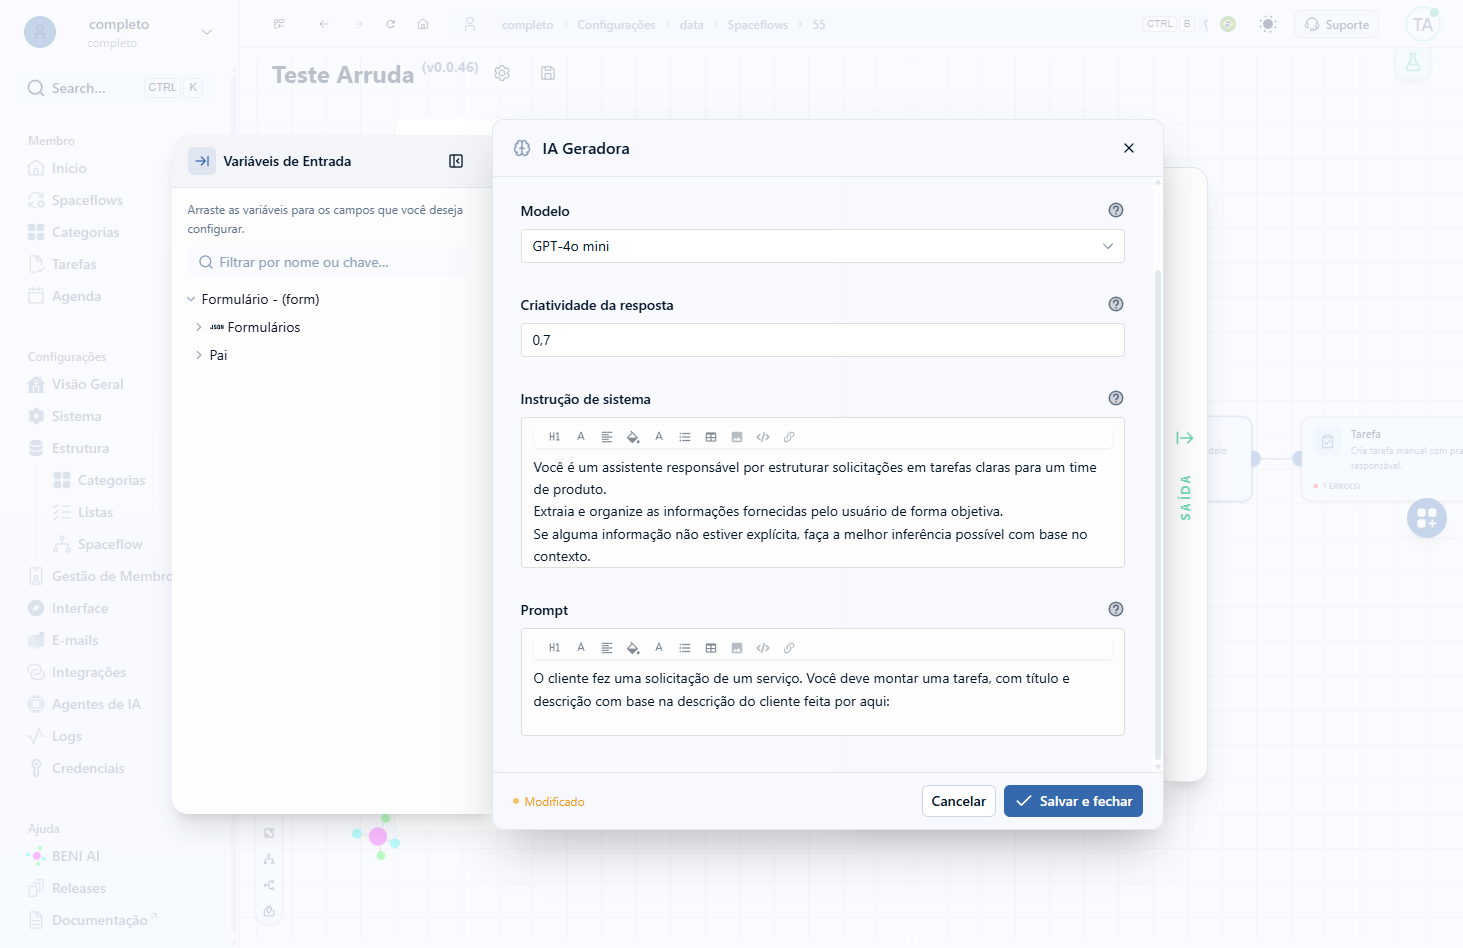Insert code block in Prompt editor toolbar
This screenshot has height=948, width=1463.
763,648
